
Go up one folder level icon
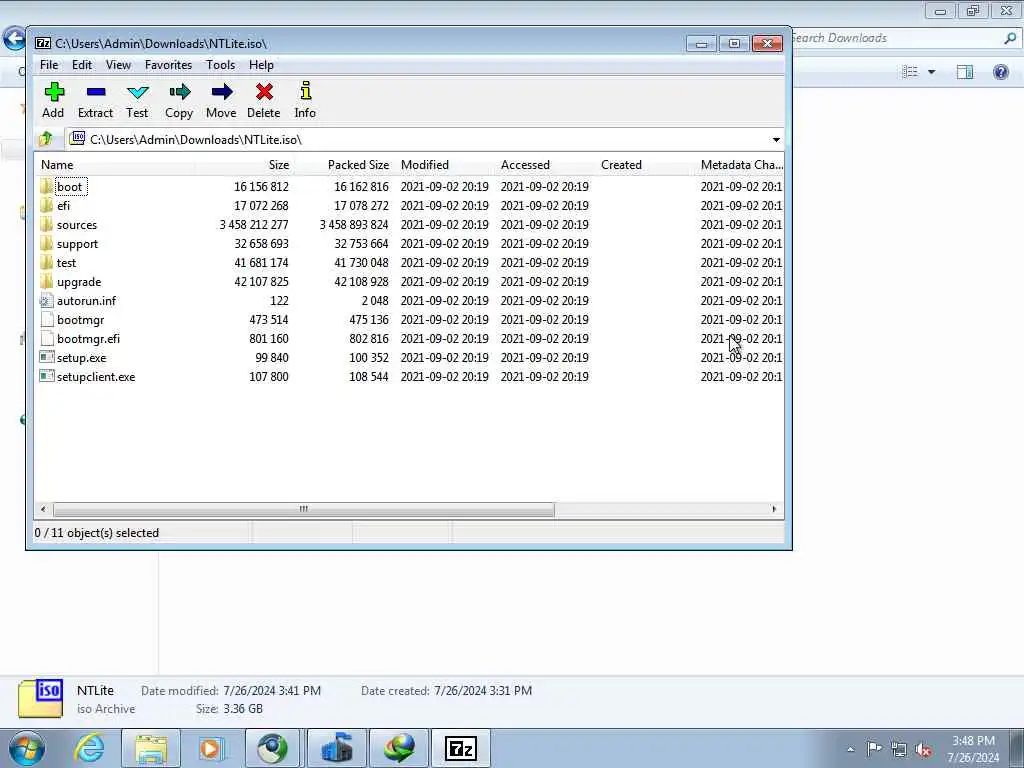point(46,139)
